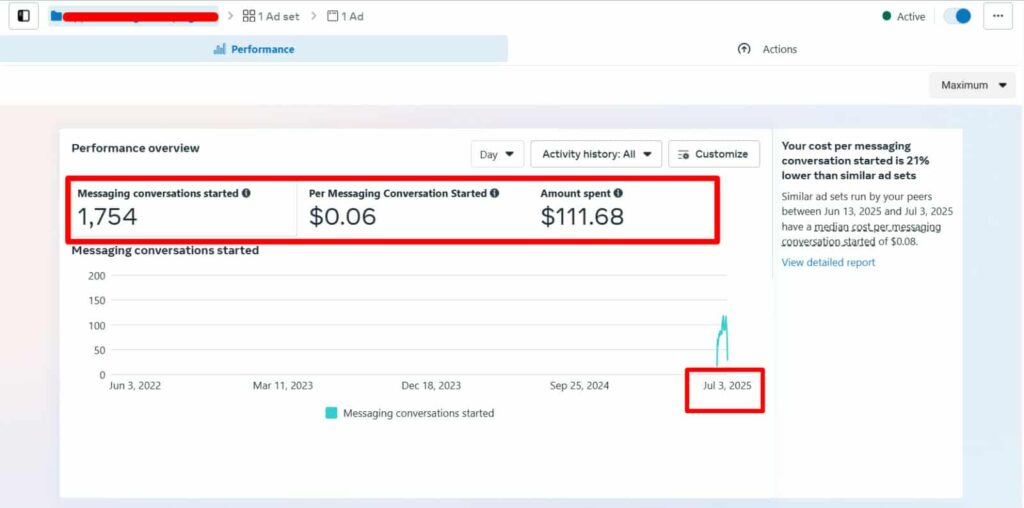The width and height of the screenshot is (1024, 508).
Task: Toggle the Messaging conversations started legend series
Action: pos(409,413)
